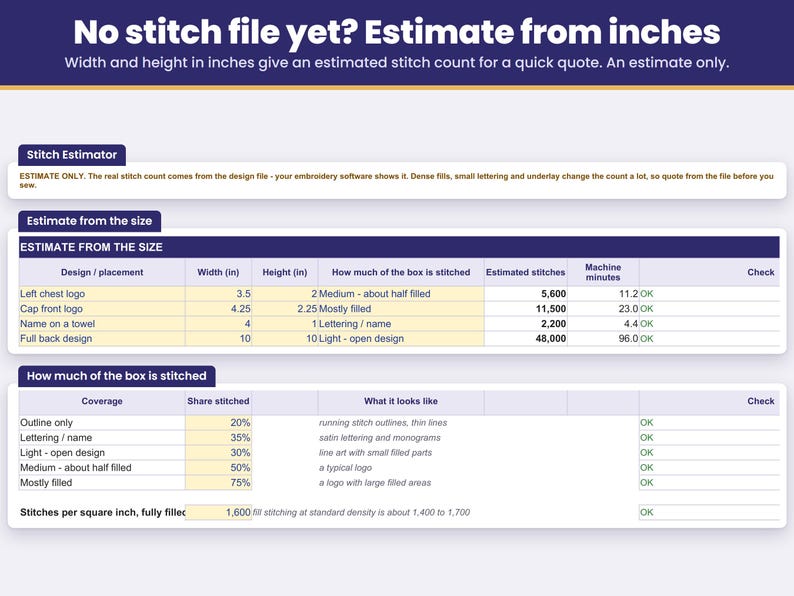794x596 pixels.
Task: Select estimated stitches value 48,000
Action: [x=526, y=339]
